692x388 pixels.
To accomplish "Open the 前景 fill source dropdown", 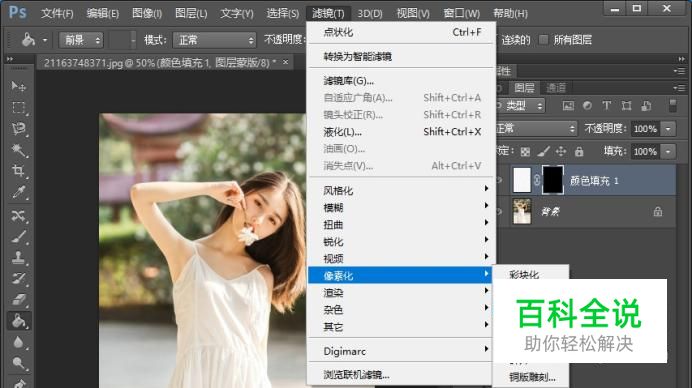I will 81,40.
